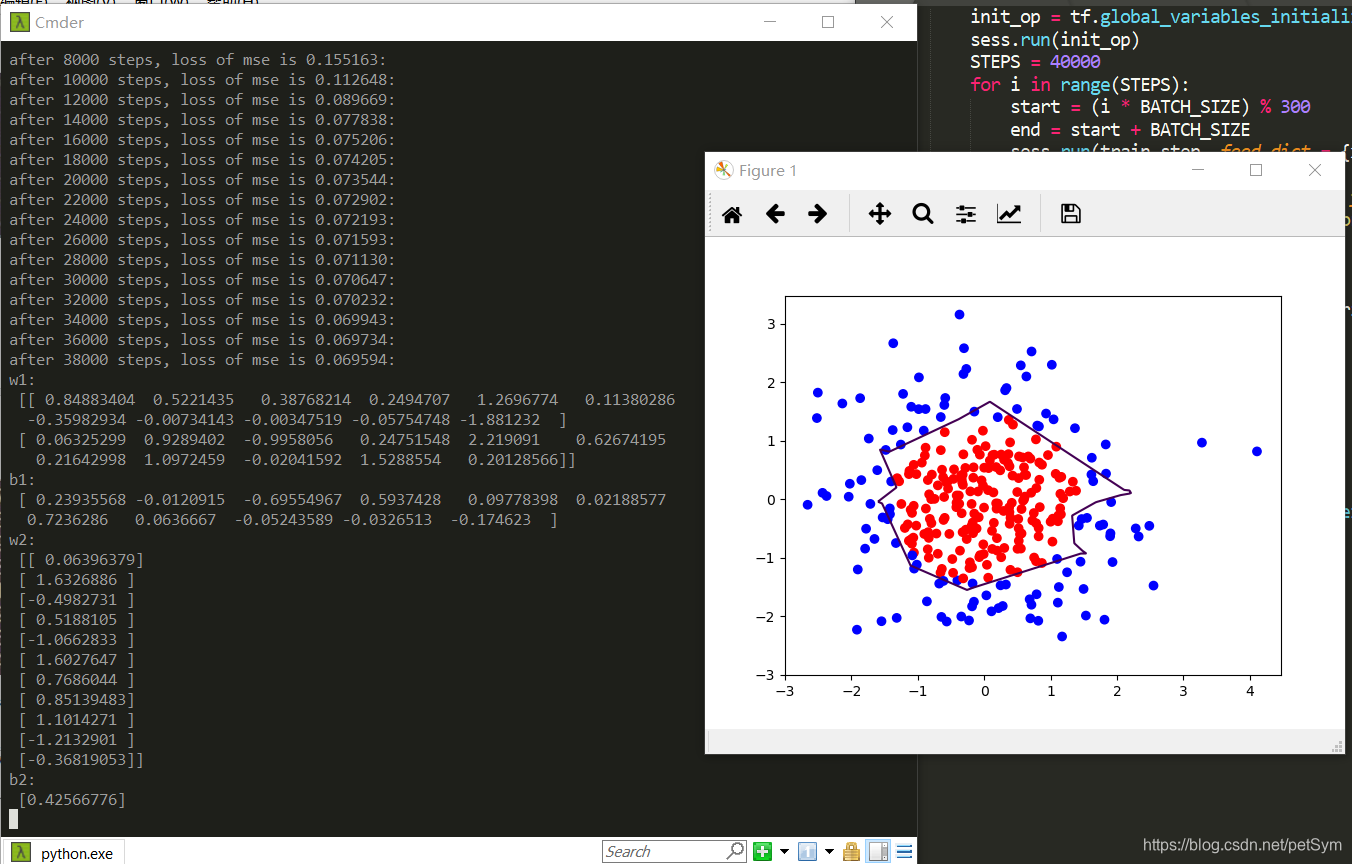This screenshot has height=864, width=1352.
Task: Click the 'b1:' output label in console
Action: 22,480
